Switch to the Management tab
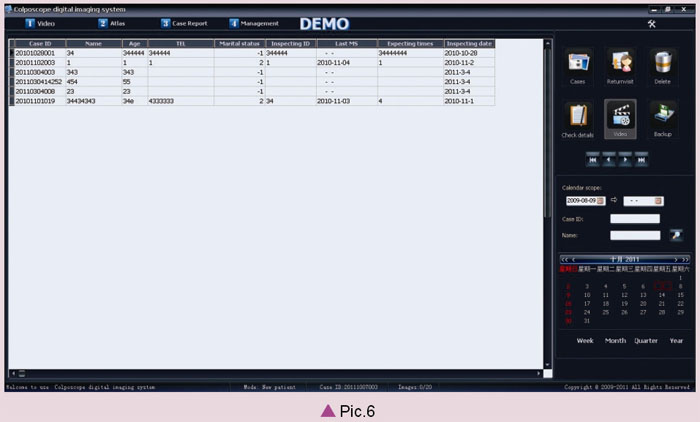The height and width of the screenshot is (422, 700). click(254, 23)
